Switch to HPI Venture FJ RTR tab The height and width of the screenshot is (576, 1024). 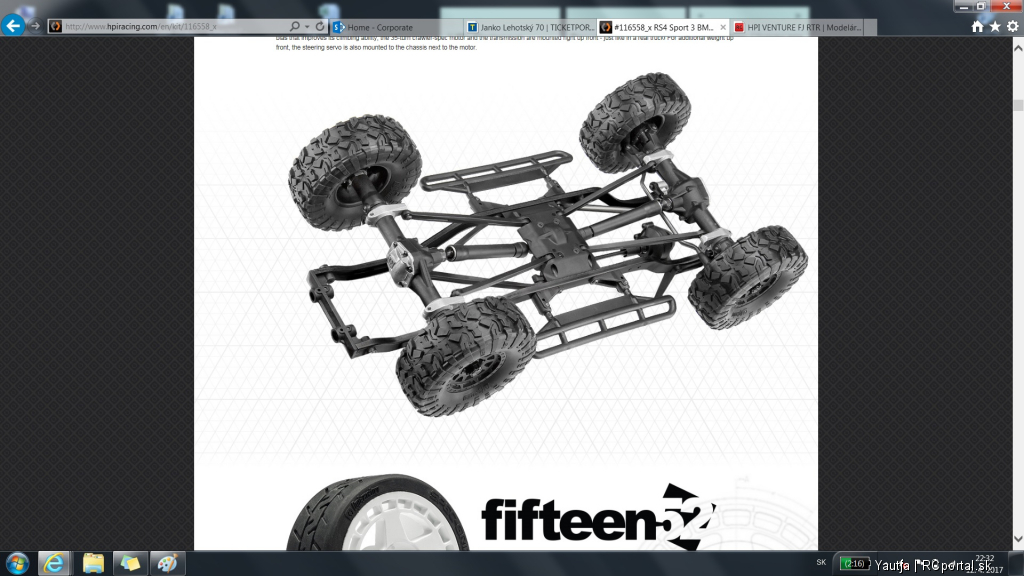coord(797,27)
